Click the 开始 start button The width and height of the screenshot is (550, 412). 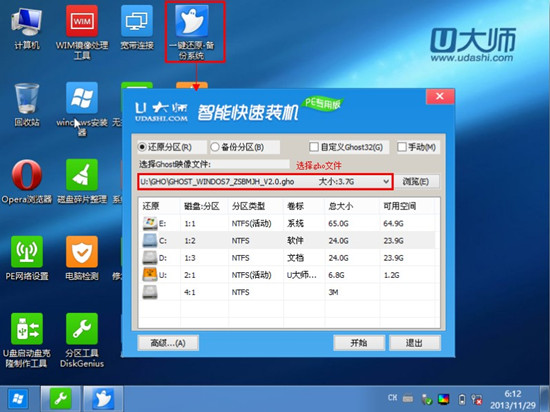click(x=359, y=343)
